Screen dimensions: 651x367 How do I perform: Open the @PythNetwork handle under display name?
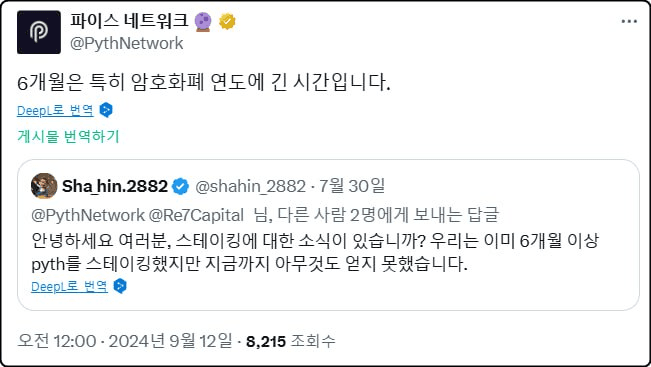[127, 43]
